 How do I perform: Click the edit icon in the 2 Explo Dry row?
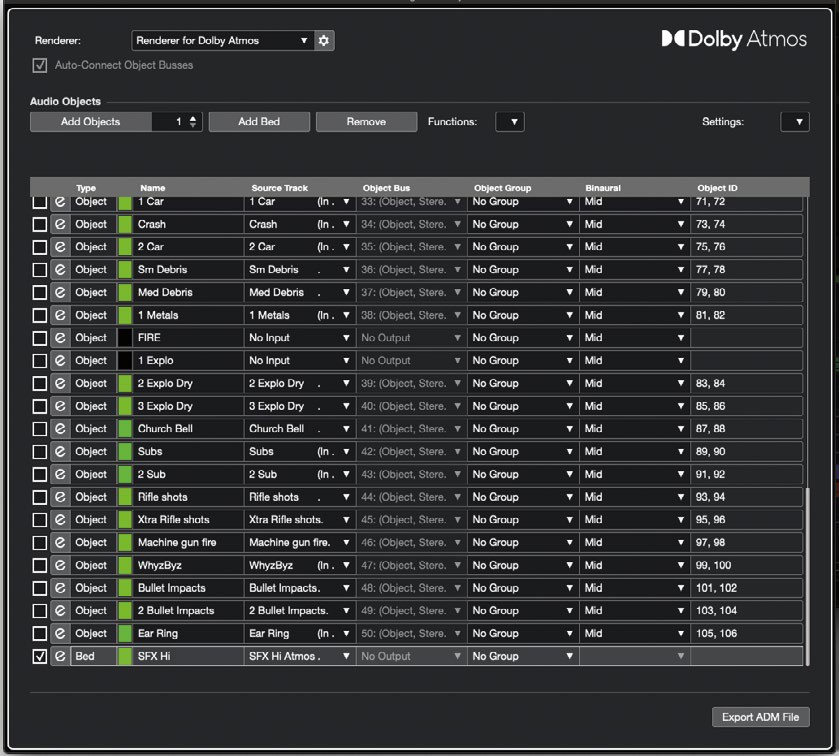coord(60,383)
